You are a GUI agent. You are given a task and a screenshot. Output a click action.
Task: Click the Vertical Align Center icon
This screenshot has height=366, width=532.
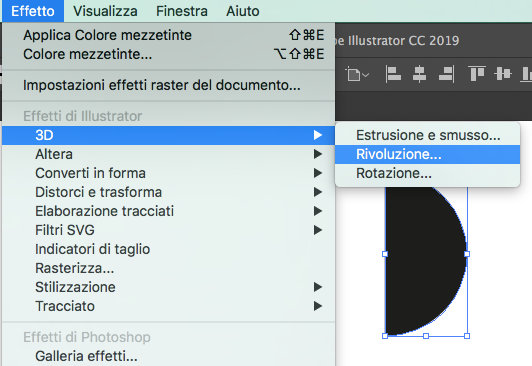point(503,74)
